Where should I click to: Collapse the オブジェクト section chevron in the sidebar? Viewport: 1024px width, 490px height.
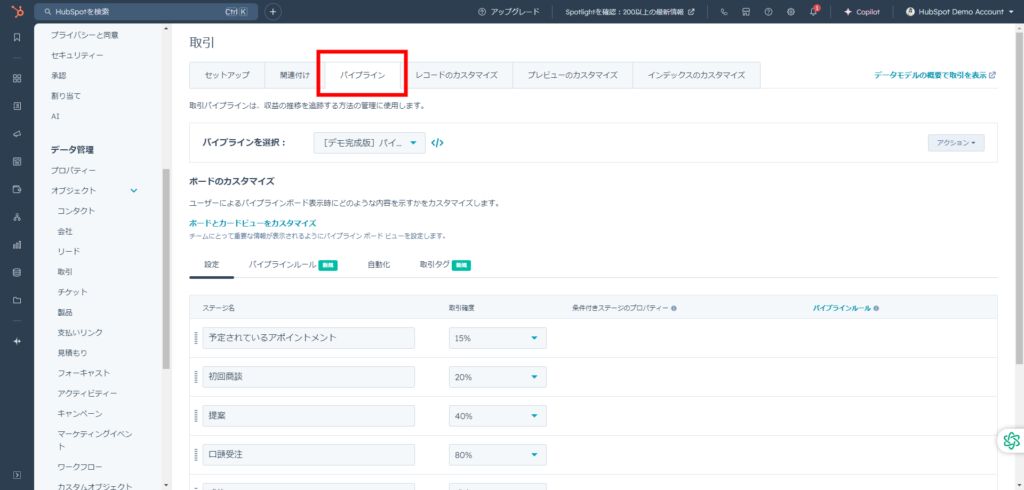click(134, 191)
